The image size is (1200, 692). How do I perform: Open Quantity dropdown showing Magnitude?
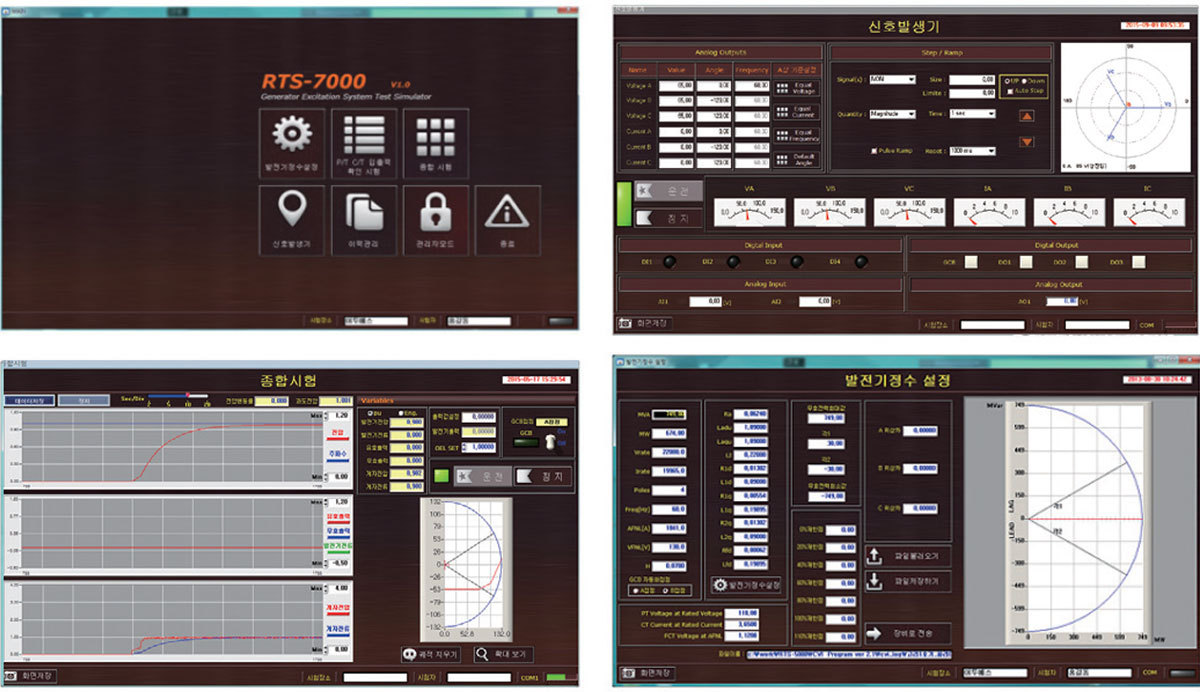coord(893,114)
